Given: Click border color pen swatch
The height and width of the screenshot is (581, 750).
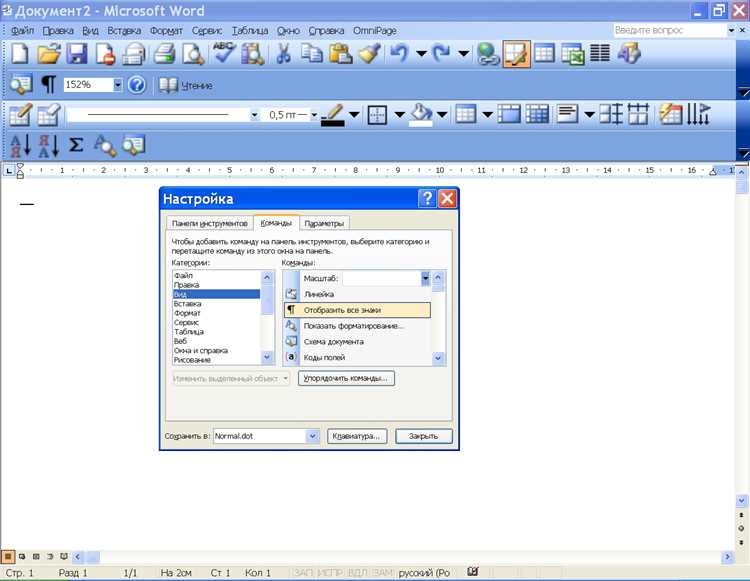Looking at the screenshot, I should pyautogui.click(x=333, y=115).
